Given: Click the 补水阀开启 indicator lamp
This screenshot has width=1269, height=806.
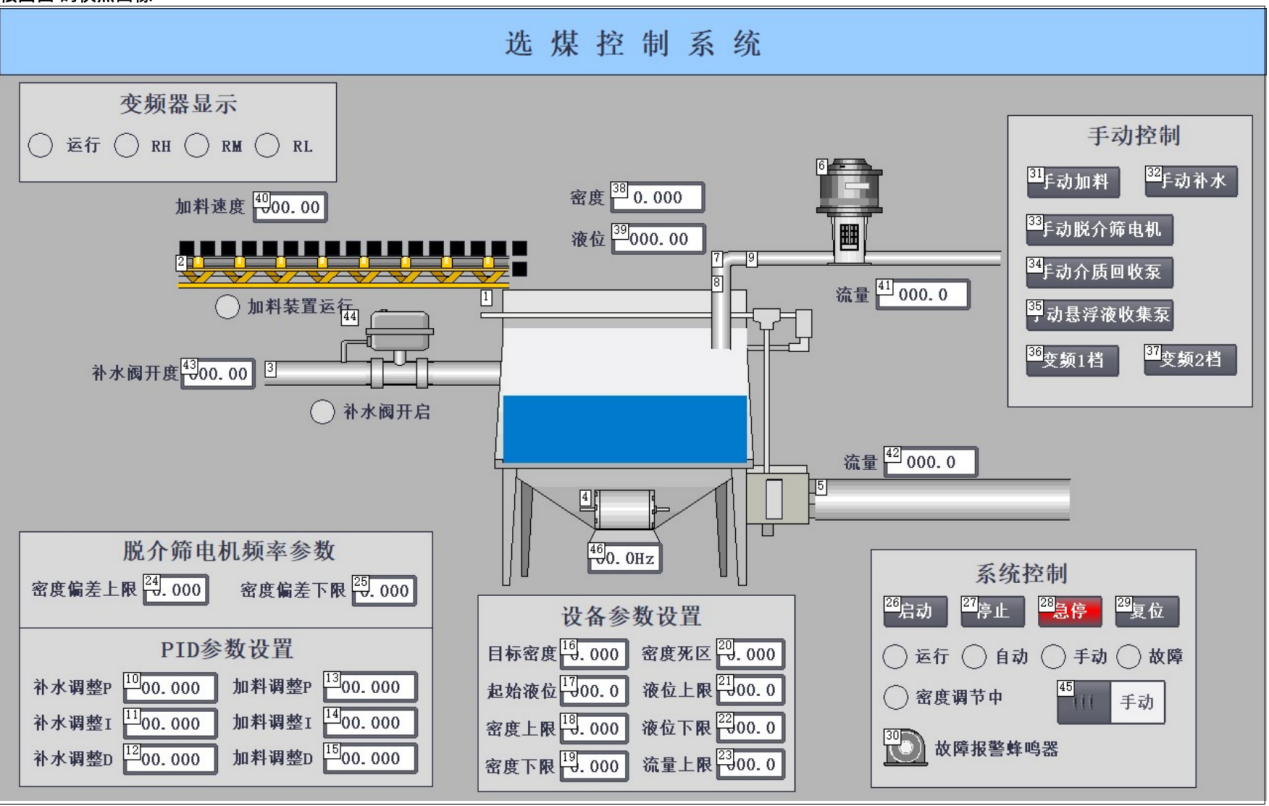Looking at the screenshot, I should click(322, 412).
